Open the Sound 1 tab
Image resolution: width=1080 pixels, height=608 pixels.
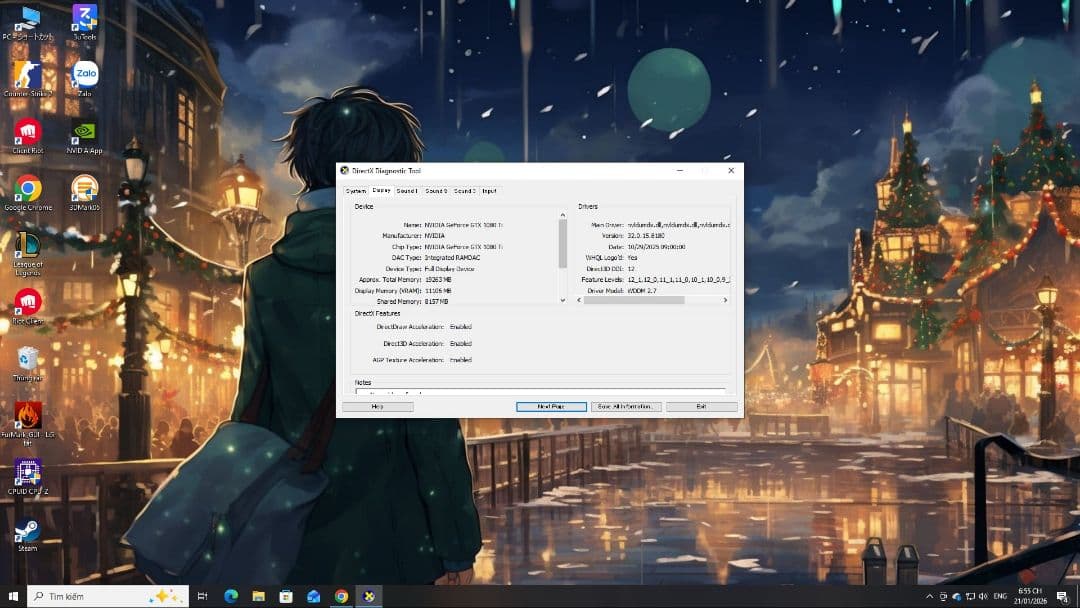(407, 191)
